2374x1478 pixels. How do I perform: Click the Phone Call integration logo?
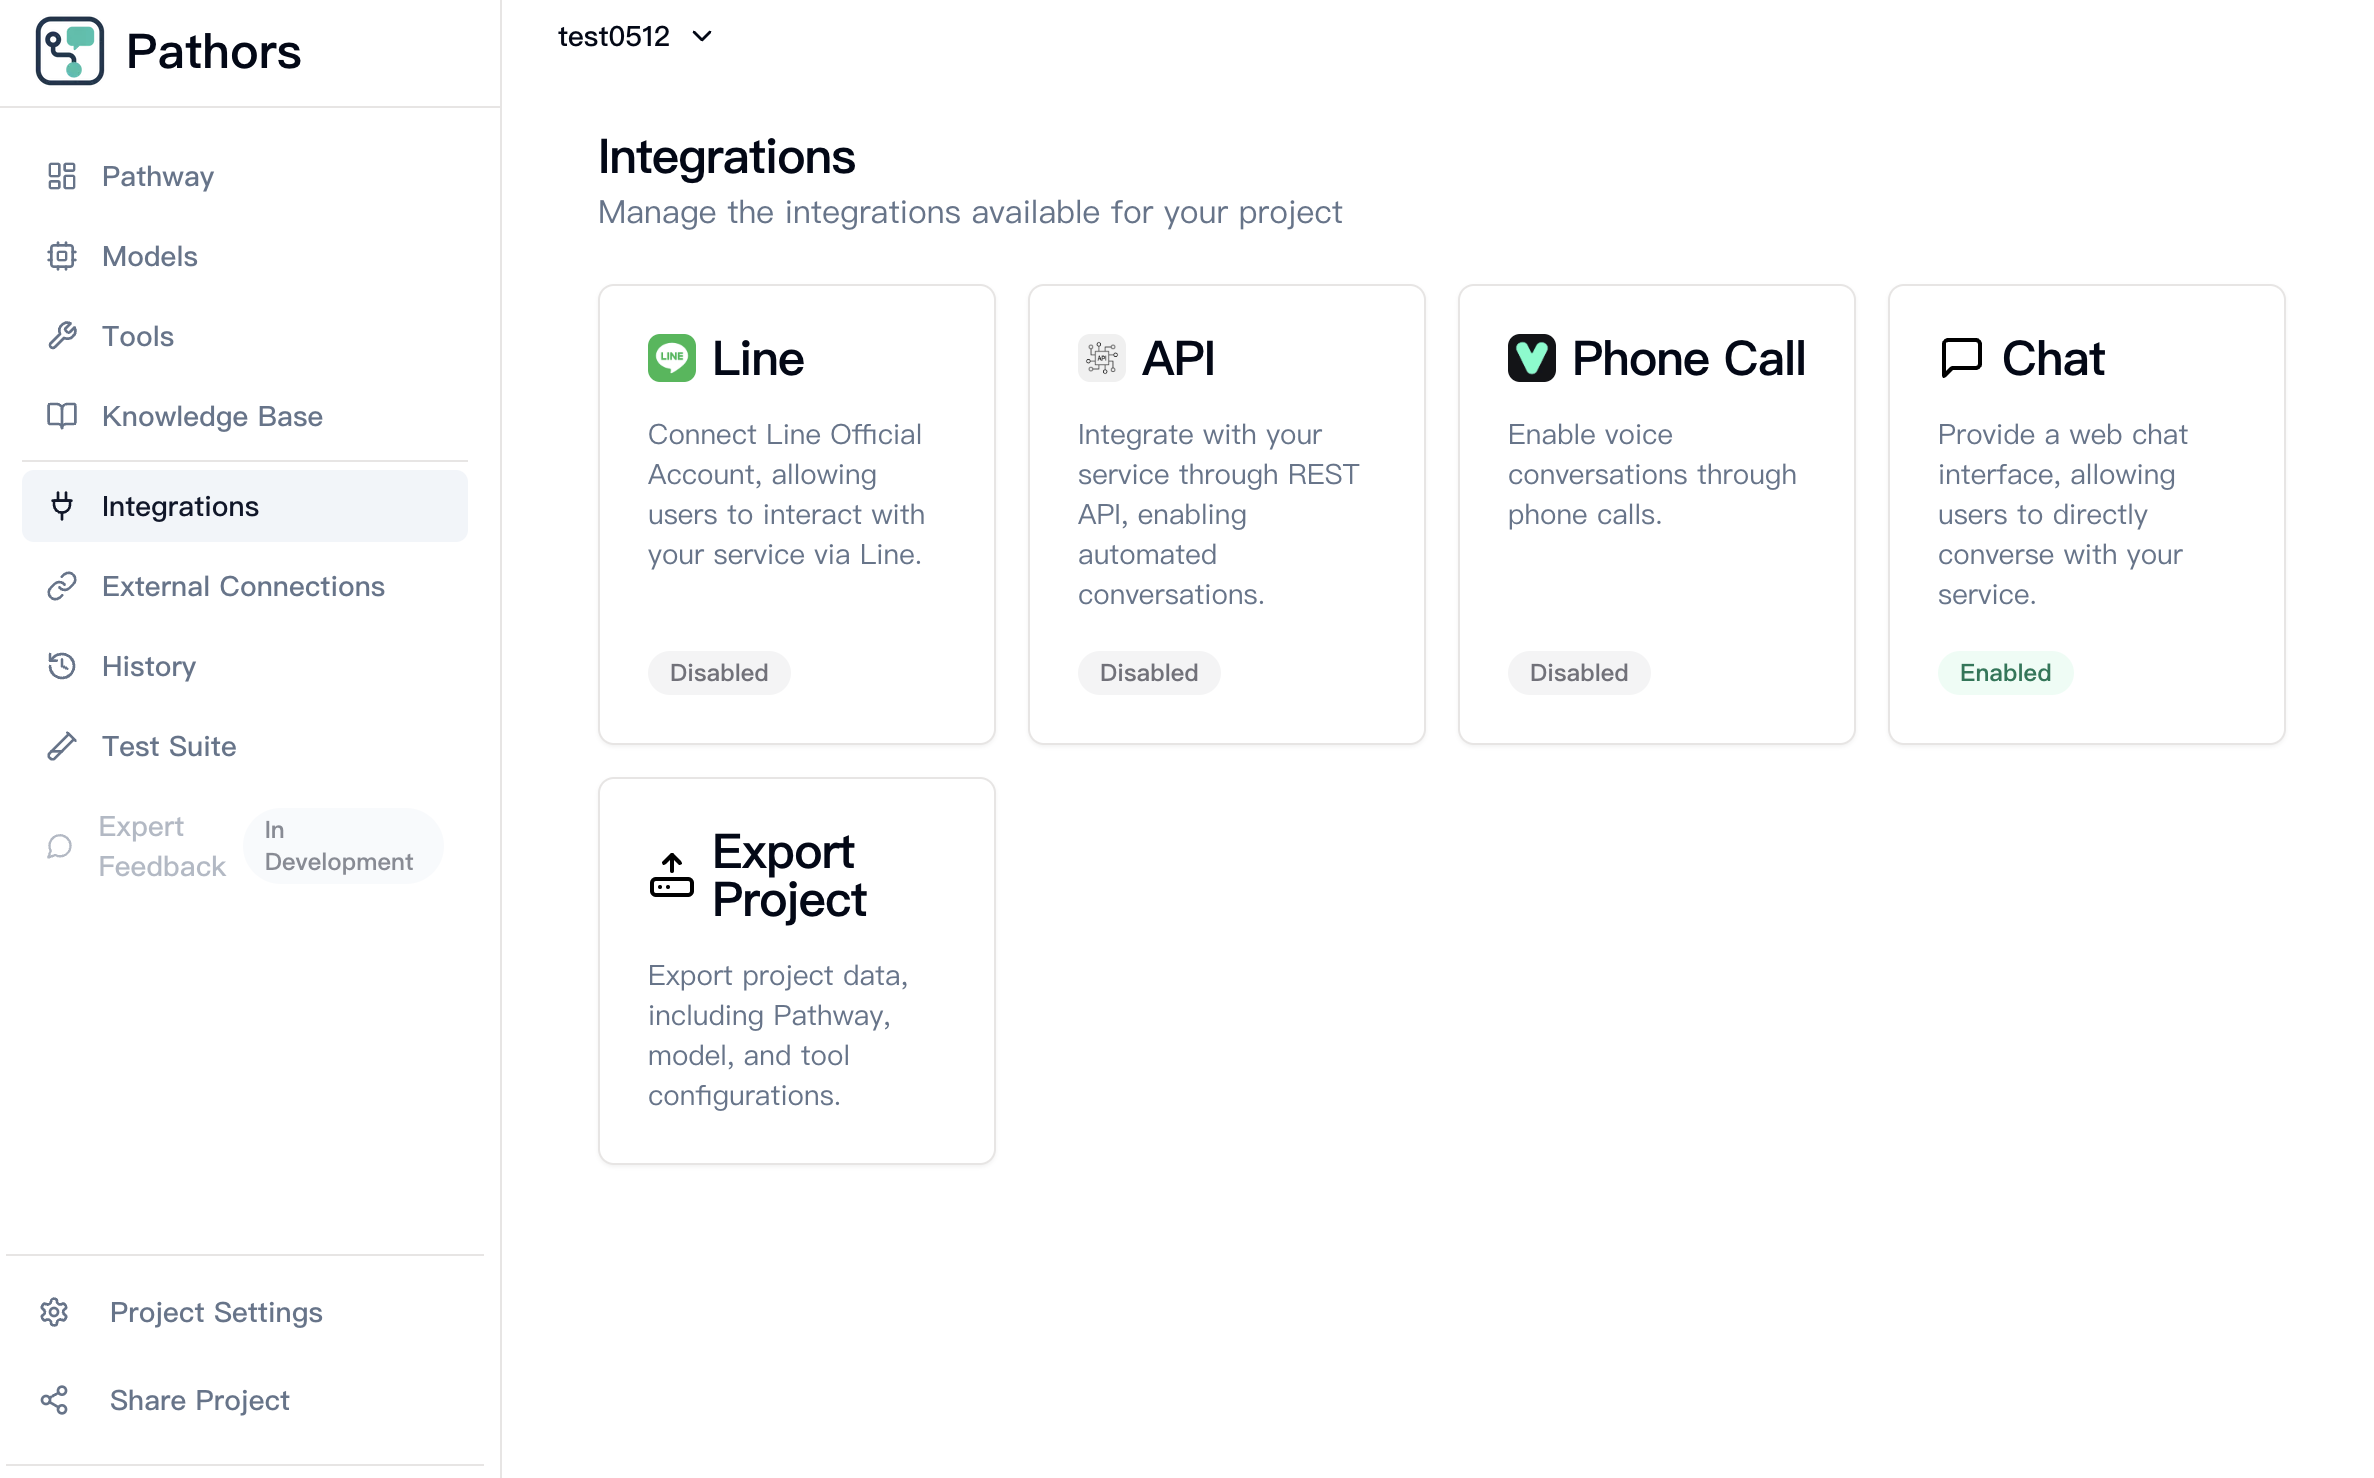[x=1532, y=358]
